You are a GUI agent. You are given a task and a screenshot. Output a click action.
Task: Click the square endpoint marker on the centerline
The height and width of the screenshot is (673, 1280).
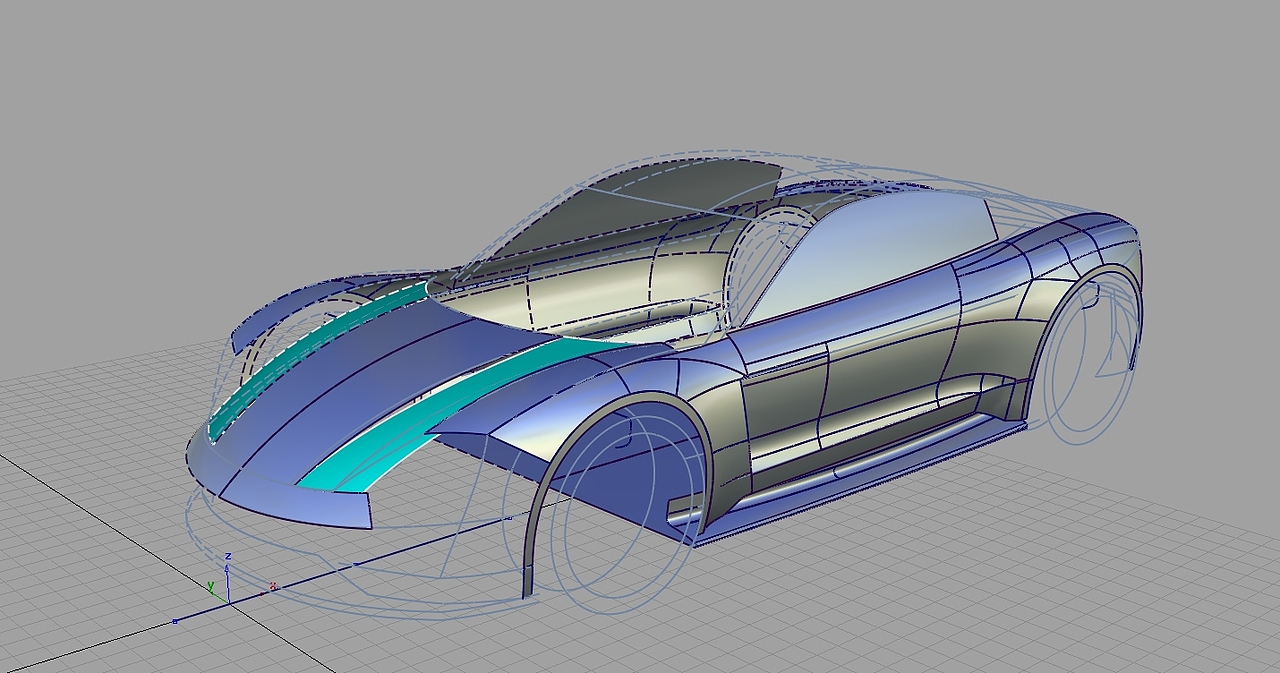[x=175, y=621]
